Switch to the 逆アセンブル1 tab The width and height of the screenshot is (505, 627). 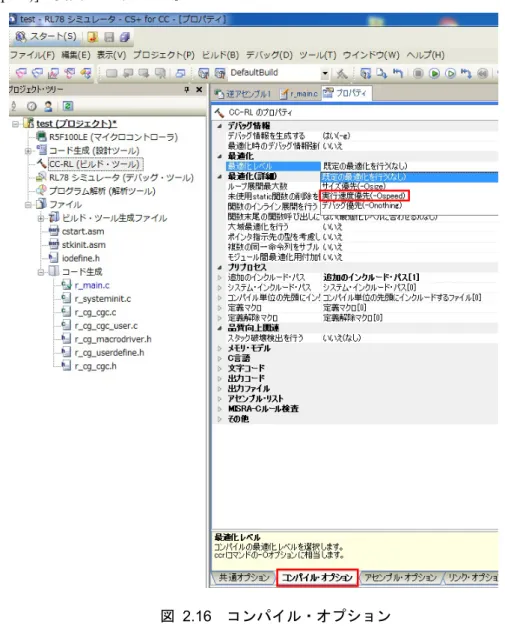243,94
